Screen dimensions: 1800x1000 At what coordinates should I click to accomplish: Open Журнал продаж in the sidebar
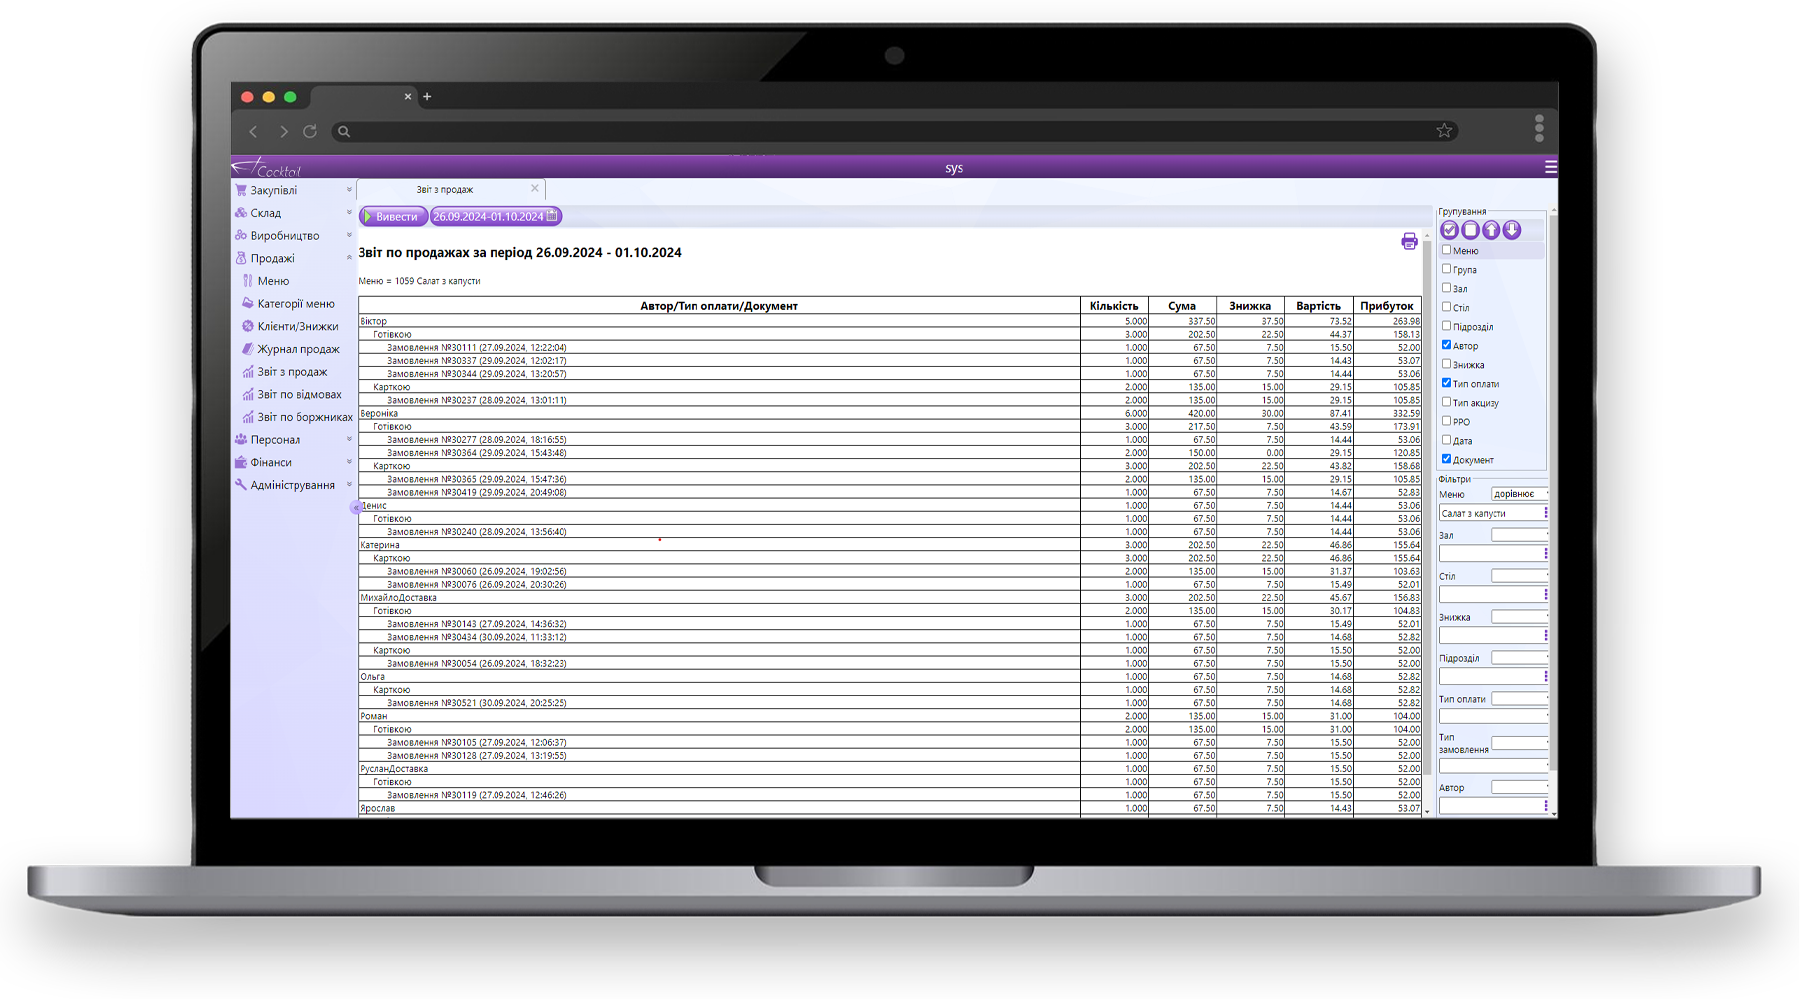click(x=298, y=349)
